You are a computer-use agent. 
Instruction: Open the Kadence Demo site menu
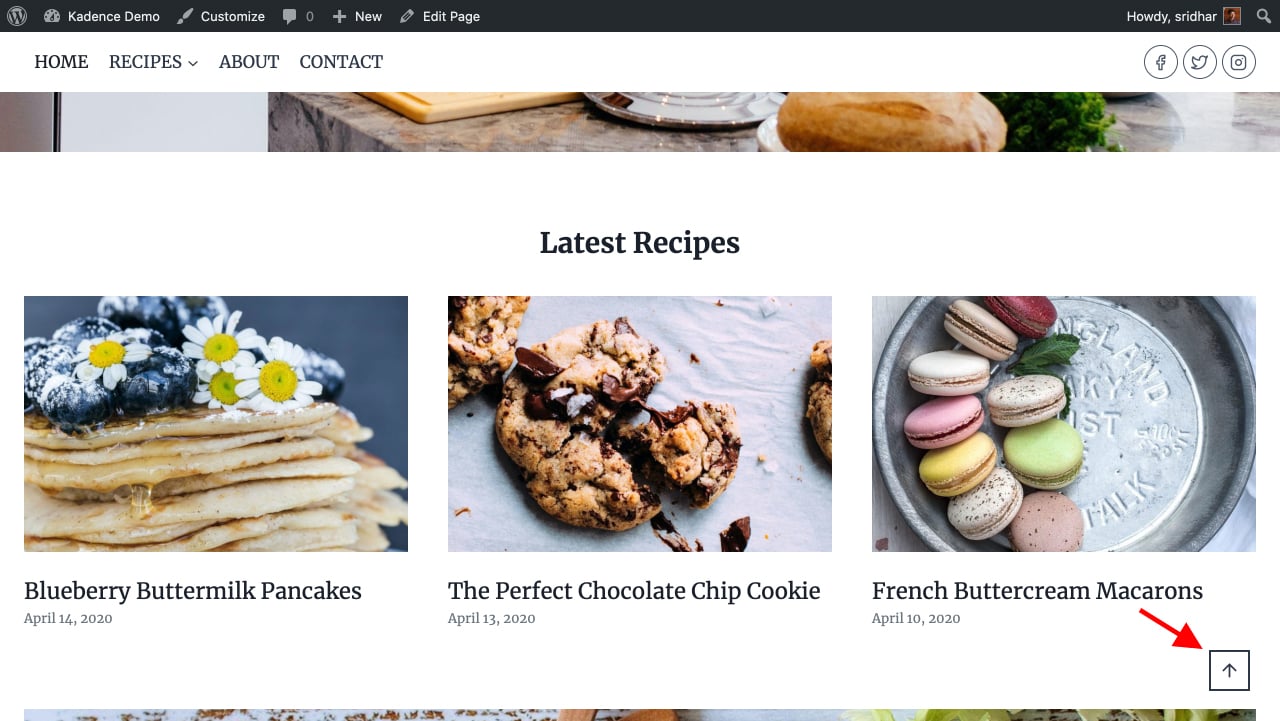pos(102,16)
